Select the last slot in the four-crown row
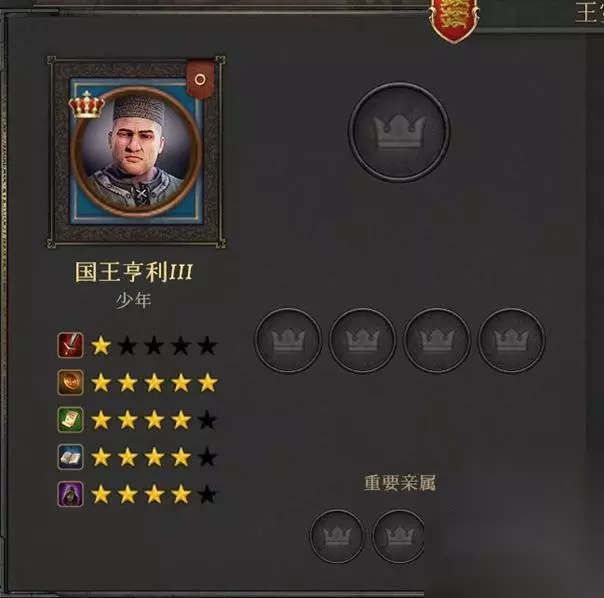604x598 pixels. 511,340
